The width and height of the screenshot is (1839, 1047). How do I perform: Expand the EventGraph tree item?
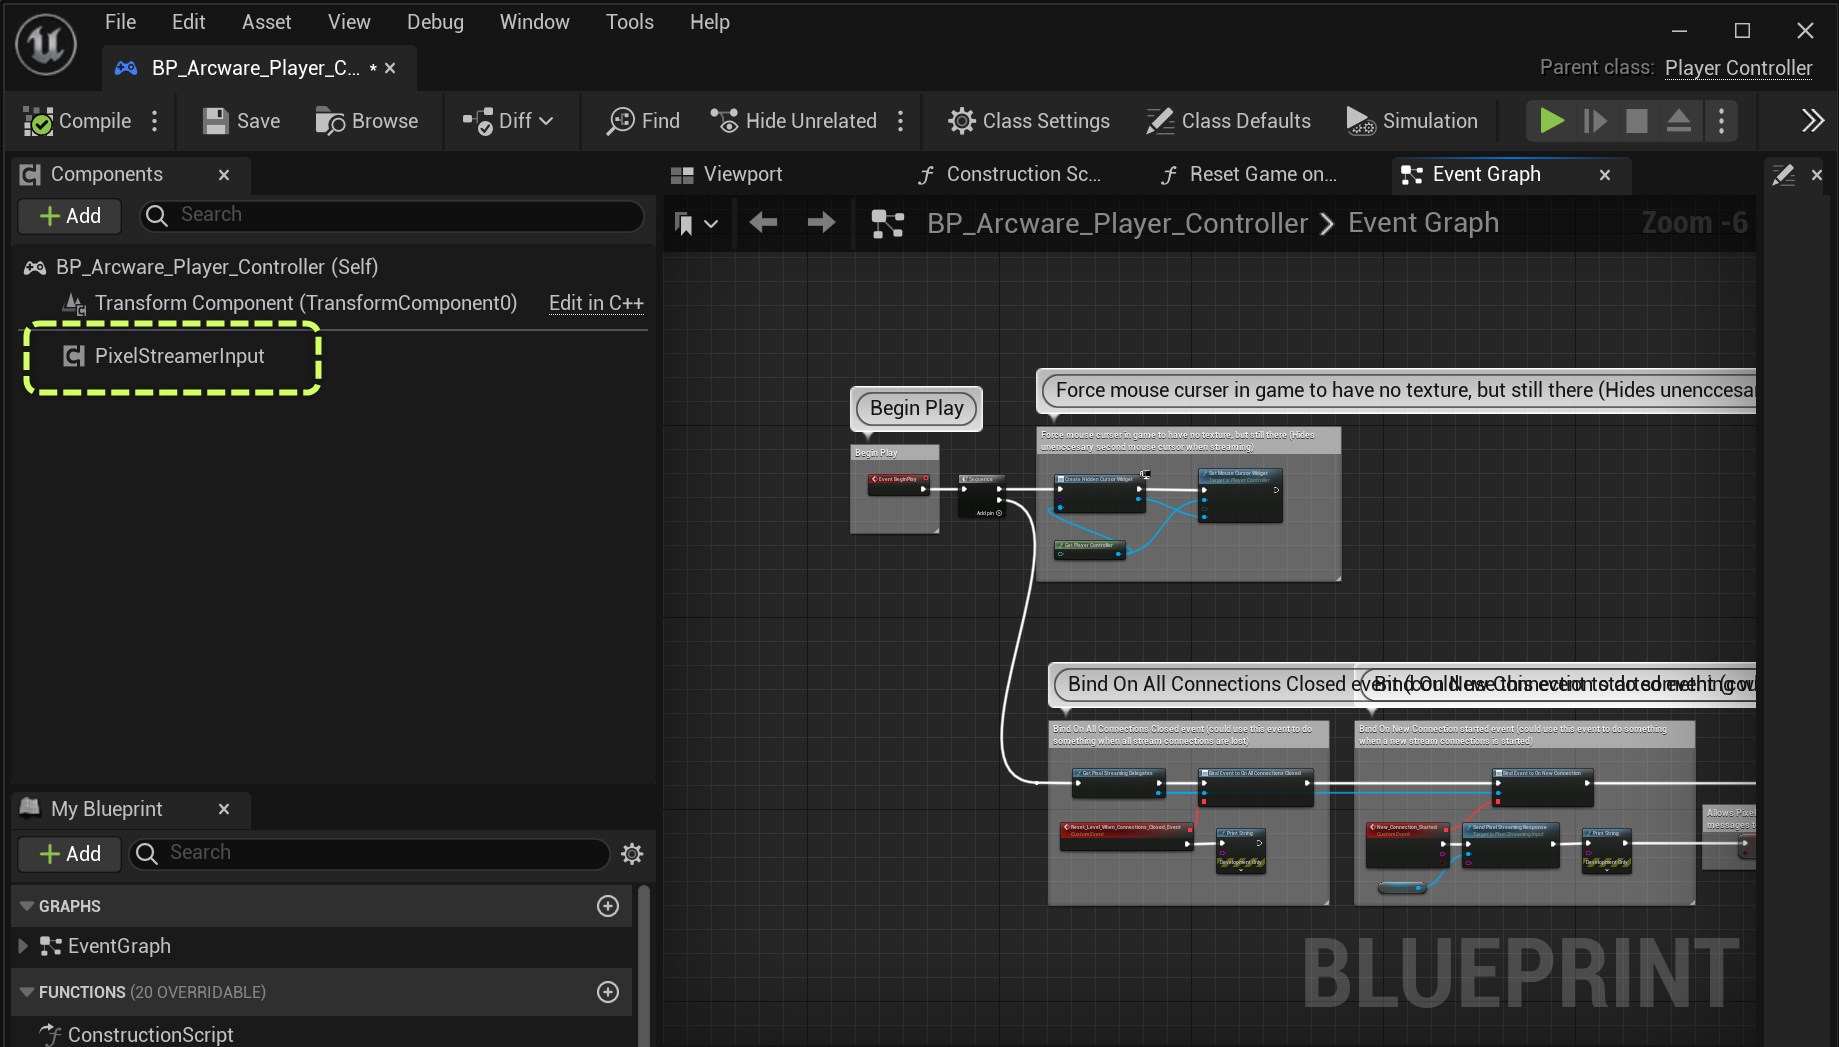point(23,946)
